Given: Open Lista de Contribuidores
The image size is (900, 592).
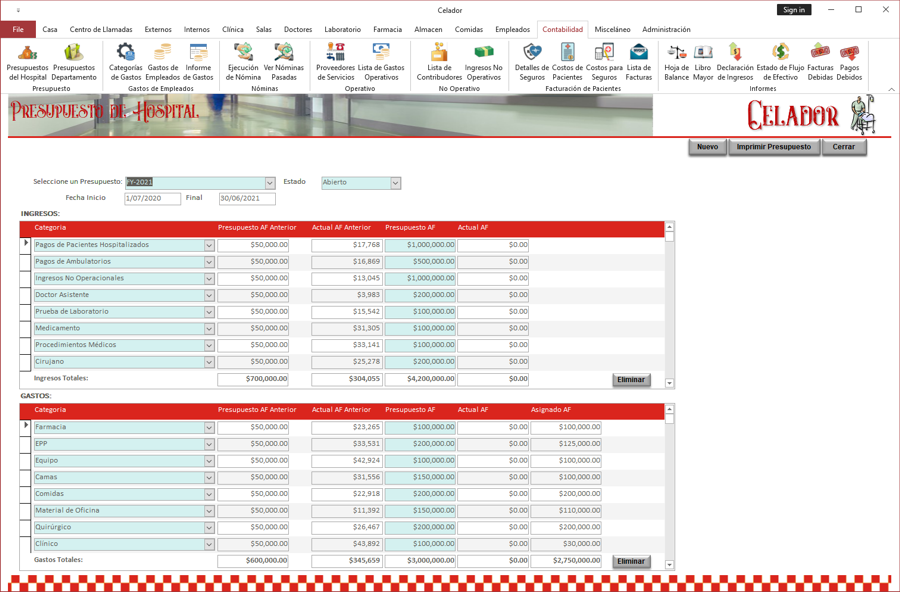Looking at the screenshot, I should (438, 62).
